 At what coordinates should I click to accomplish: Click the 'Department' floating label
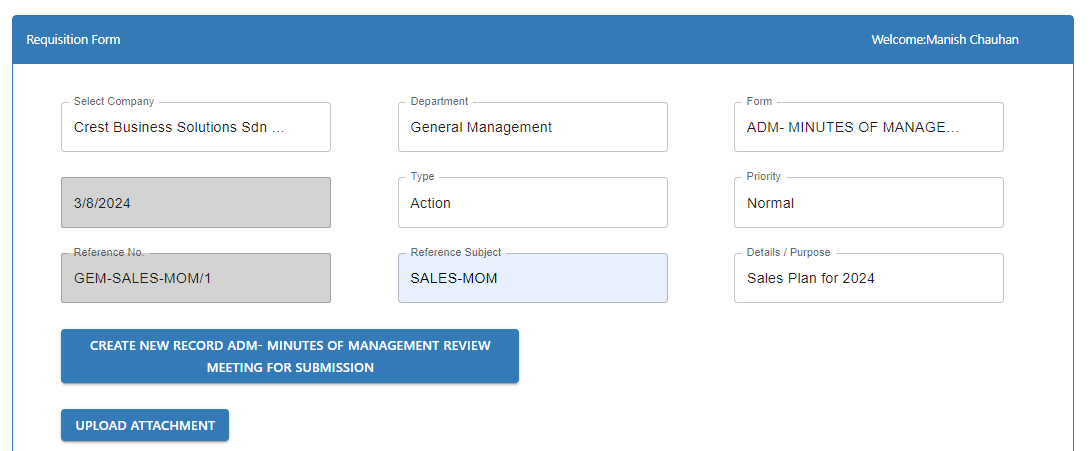pos(439,102)
